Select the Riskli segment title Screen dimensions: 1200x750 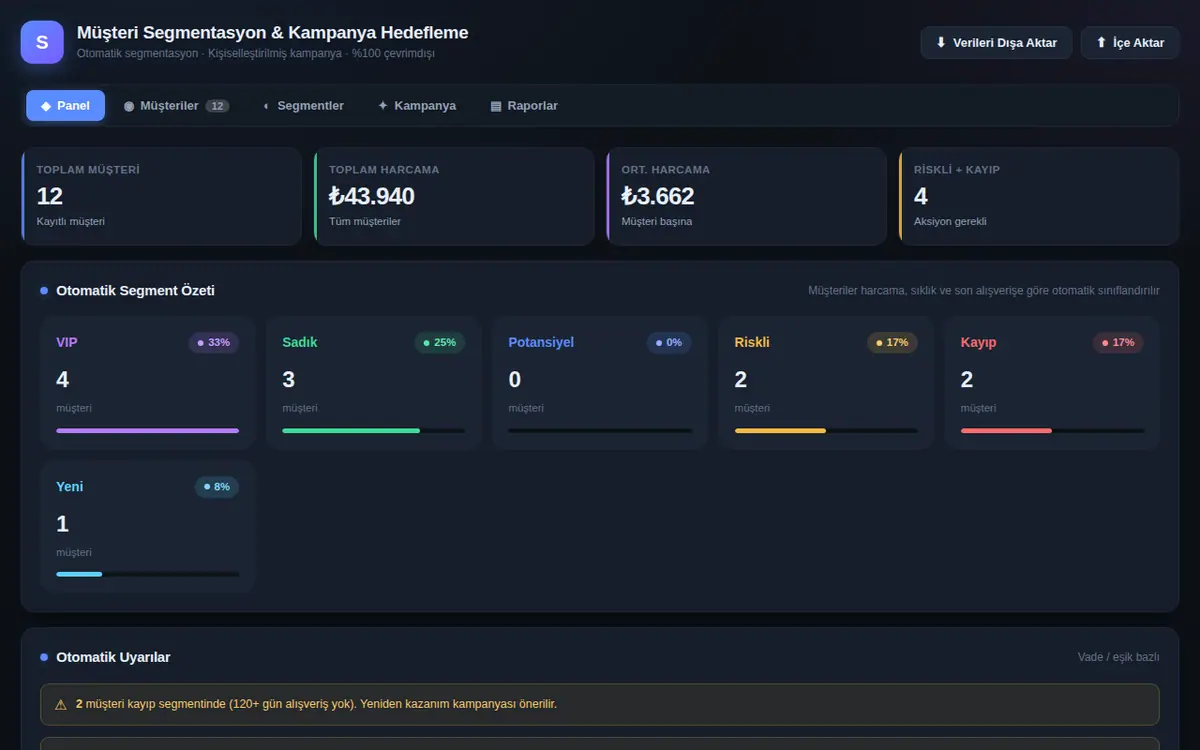point(752,342)
